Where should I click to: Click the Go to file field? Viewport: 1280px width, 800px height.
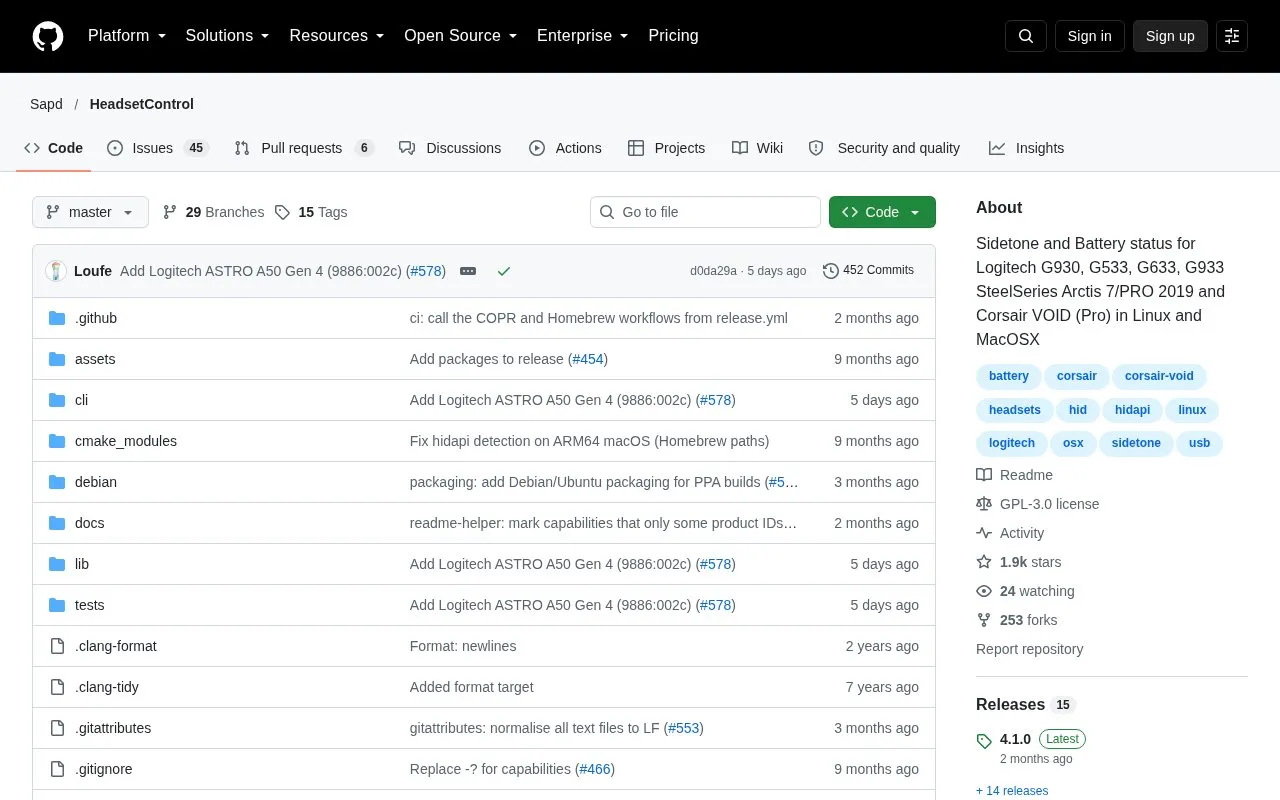tap(705, 212)
